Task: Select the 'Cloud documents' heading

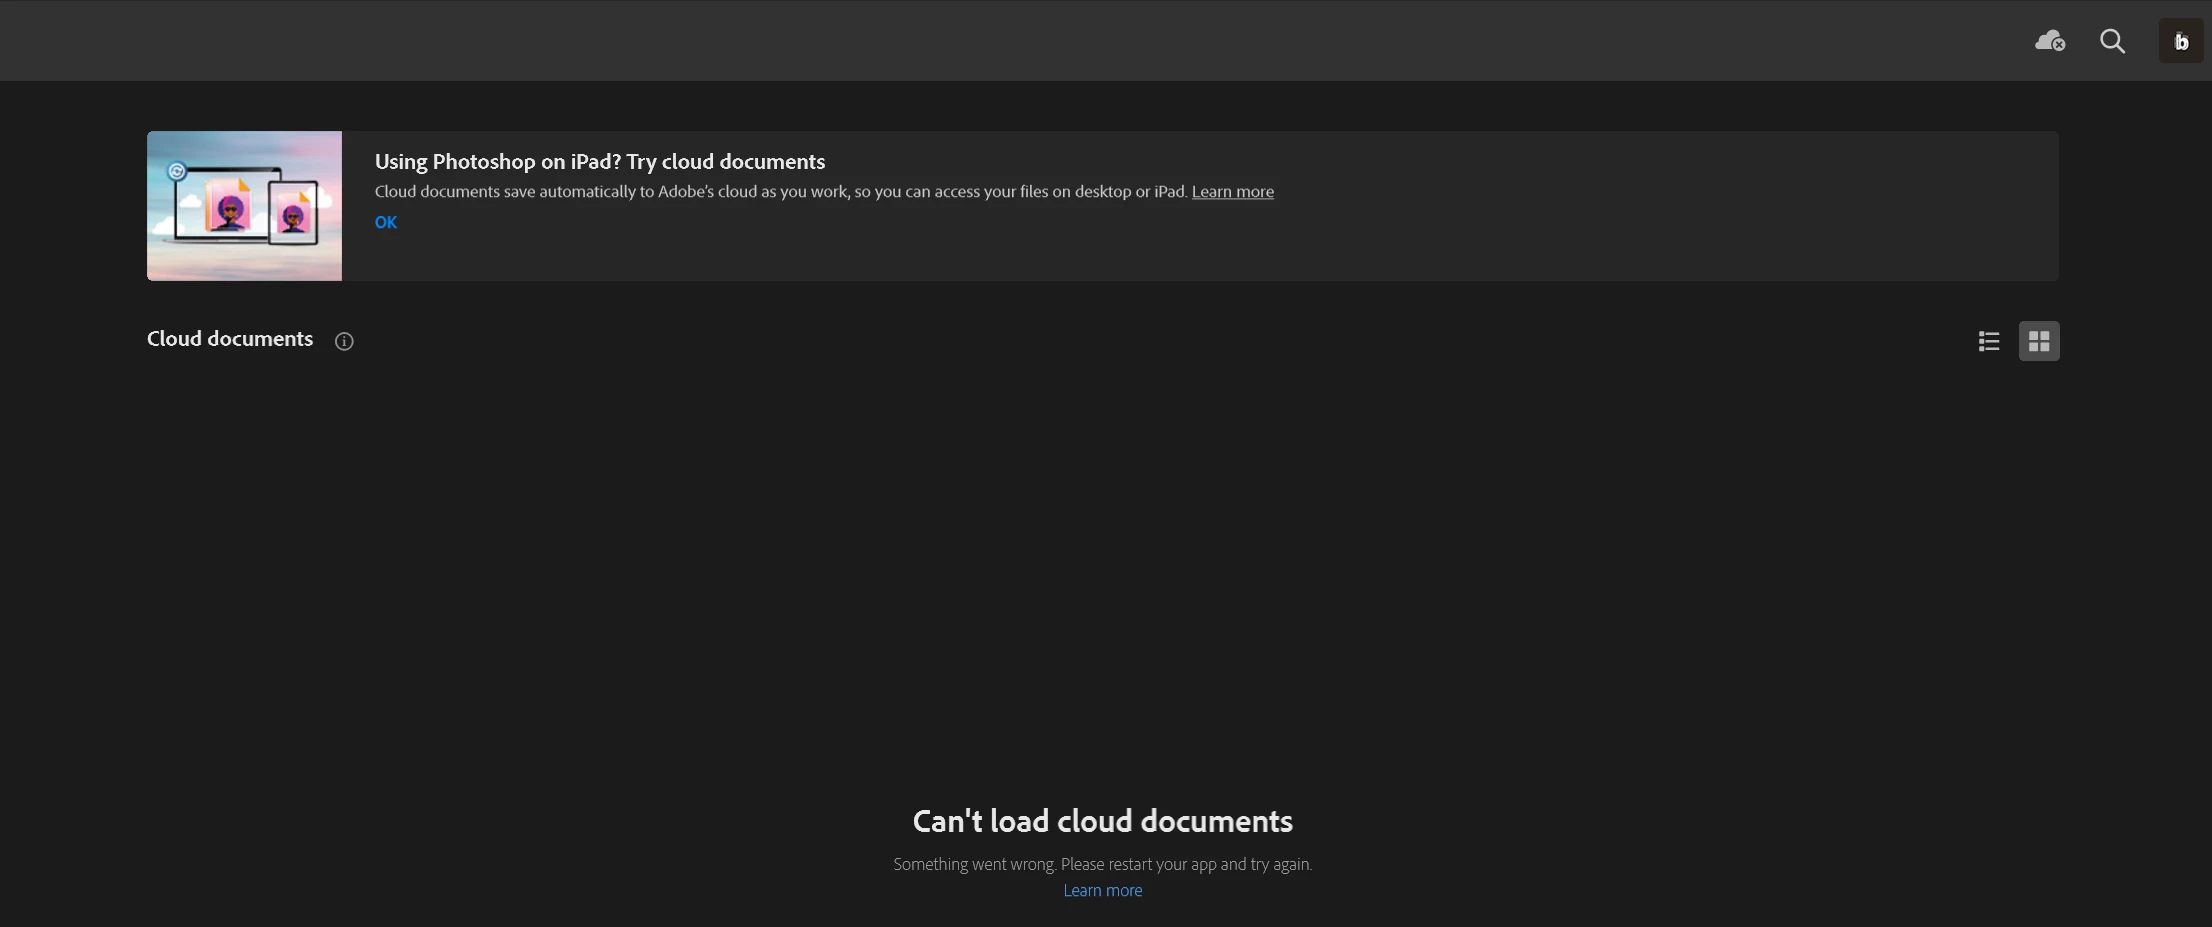Action: click(230, 339)
